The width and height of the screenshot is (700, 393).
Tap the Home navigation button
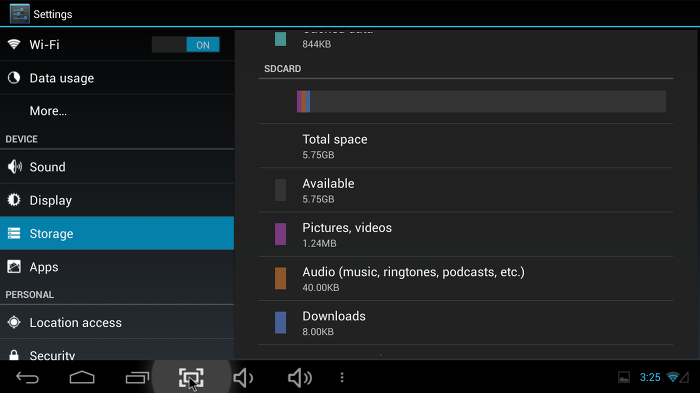pos(82,378)
